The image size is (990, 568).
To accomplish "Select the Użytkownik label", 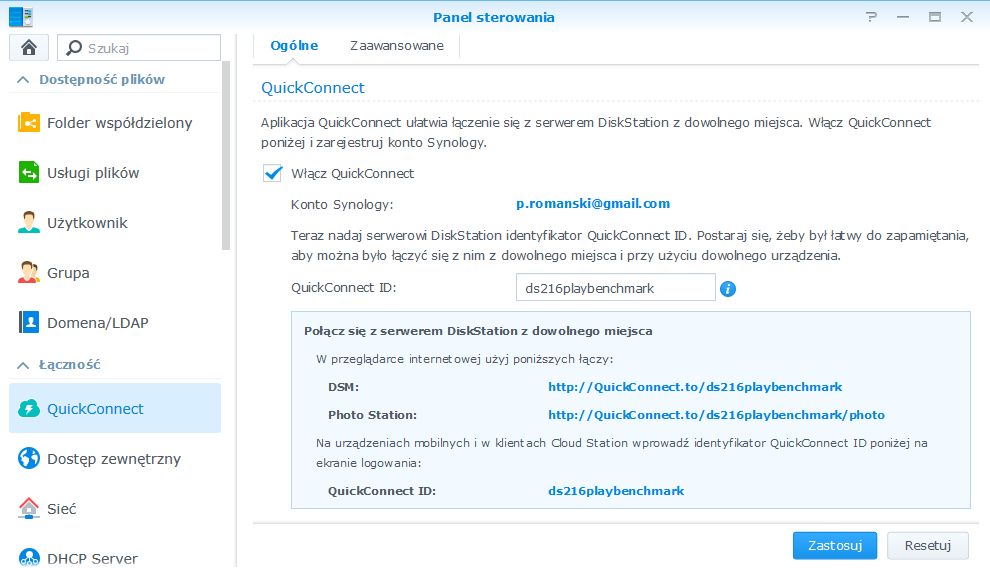I will (x=87, y=223).
